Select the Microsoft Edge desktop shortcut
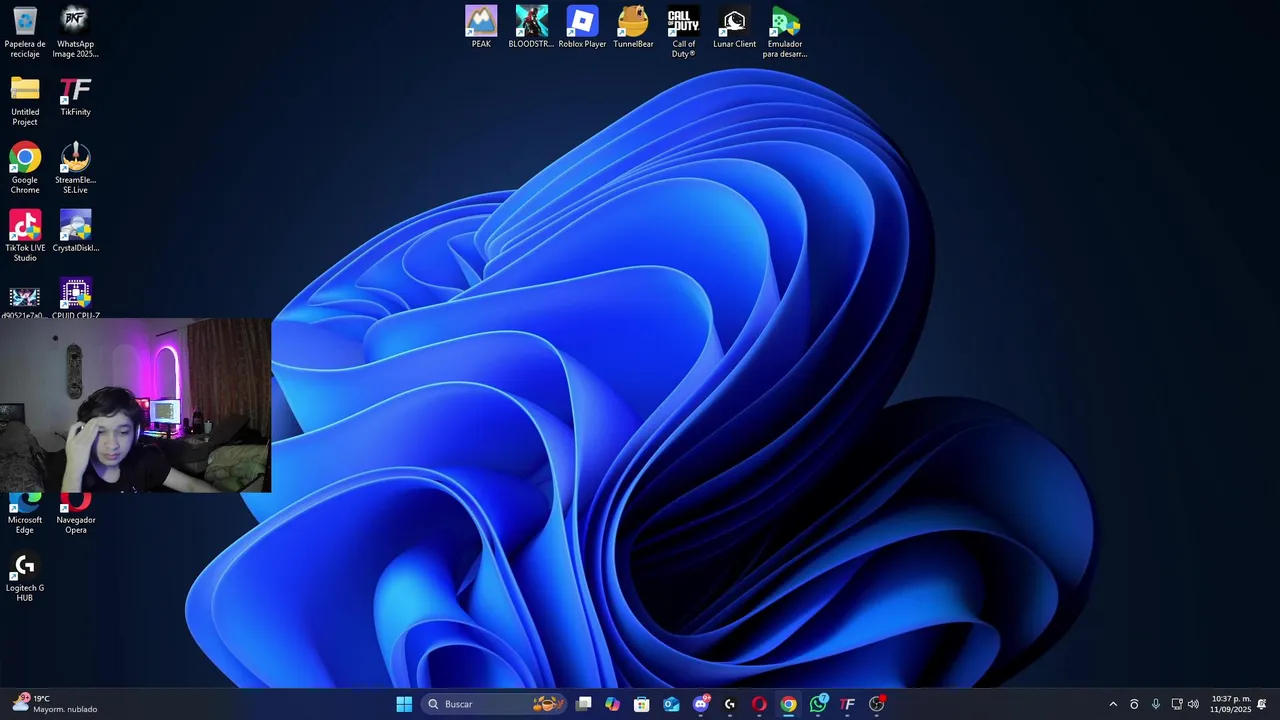 [25, 514]
